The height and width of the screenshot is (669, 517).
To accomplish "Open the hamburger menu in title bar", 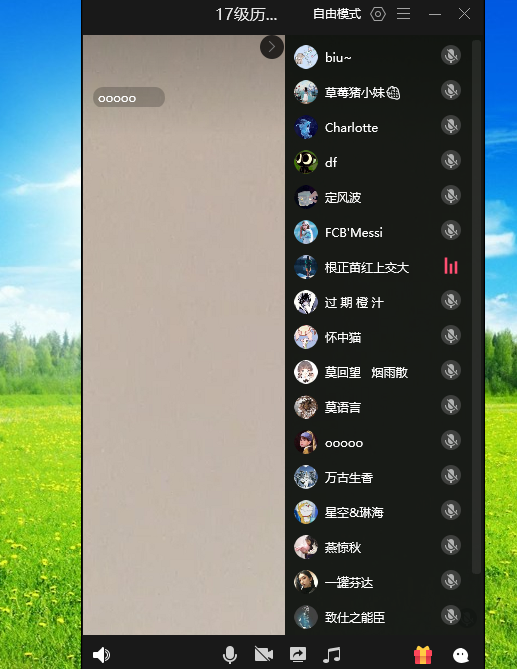I will pos(403,14).
